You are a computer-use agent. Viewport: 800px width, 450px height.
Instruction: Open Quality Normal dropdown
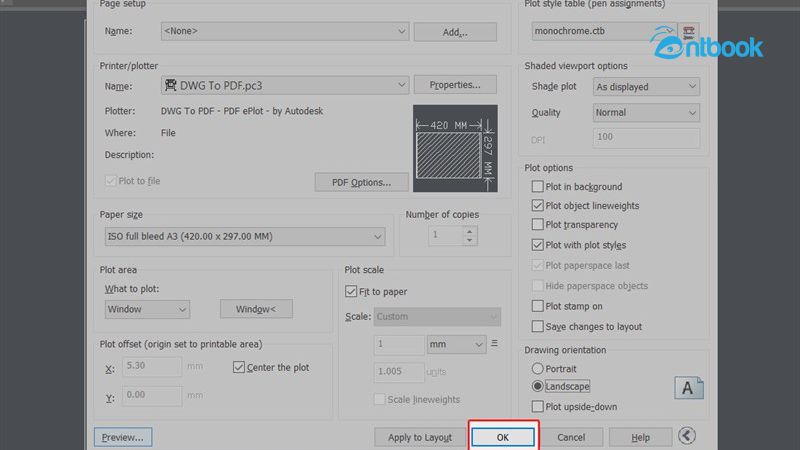pyautogui.click(x=646, y=112)
